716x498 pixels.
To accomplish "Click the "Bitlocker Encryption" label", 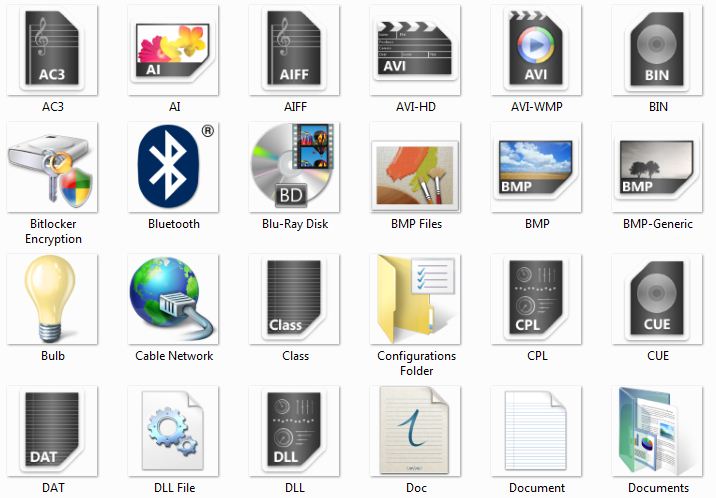I will [53, 231].
